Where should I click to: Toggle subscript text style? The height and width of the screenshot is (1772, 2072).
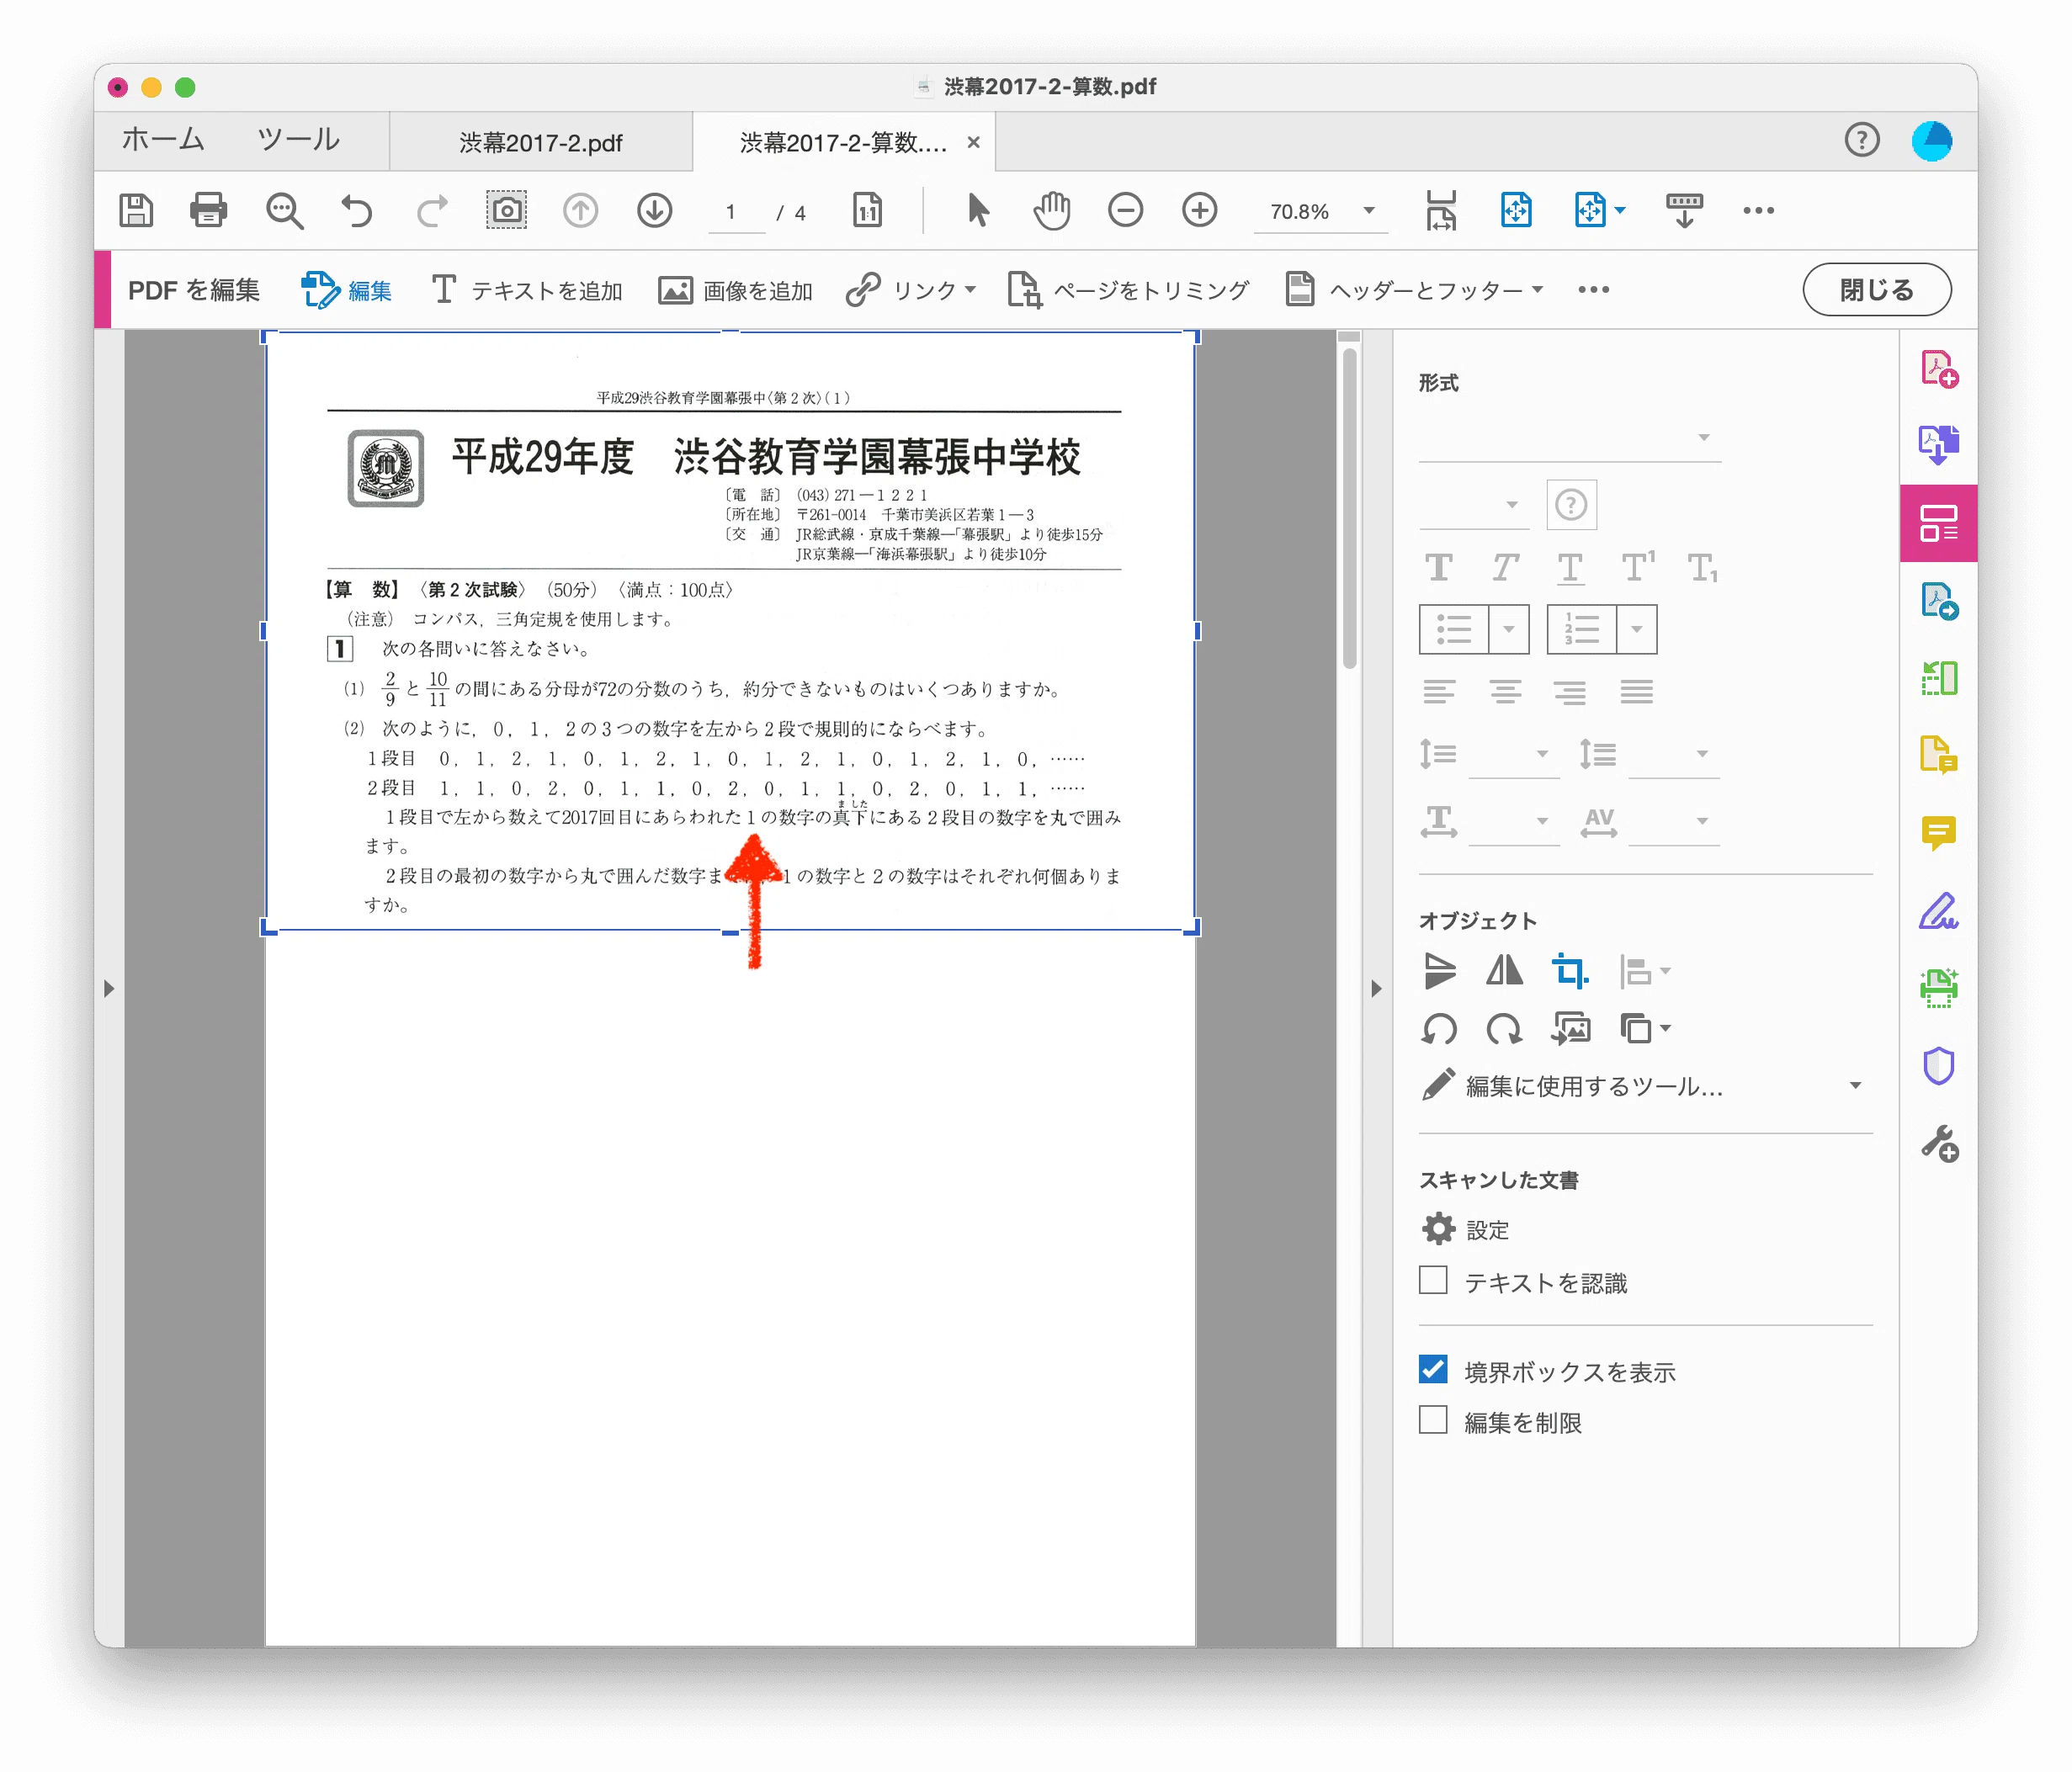tap(1703, 568)
